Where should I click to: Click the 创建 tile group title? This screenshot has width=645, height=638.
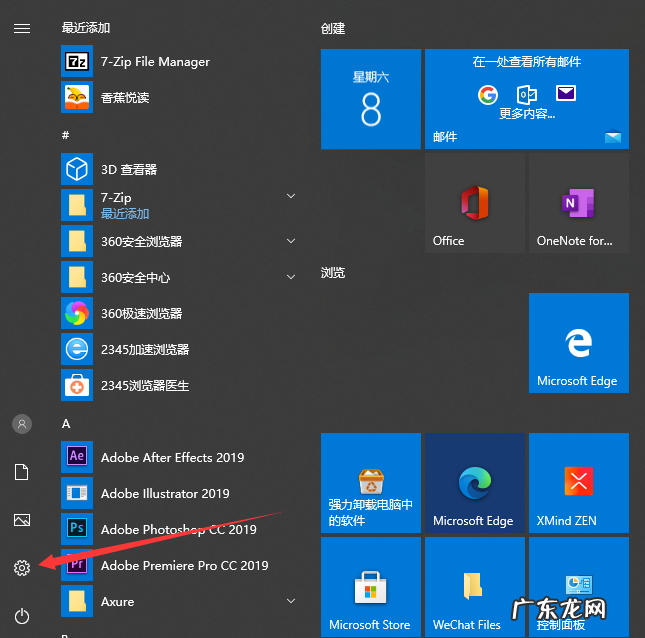pyautogui.click(x=333, y=28)
